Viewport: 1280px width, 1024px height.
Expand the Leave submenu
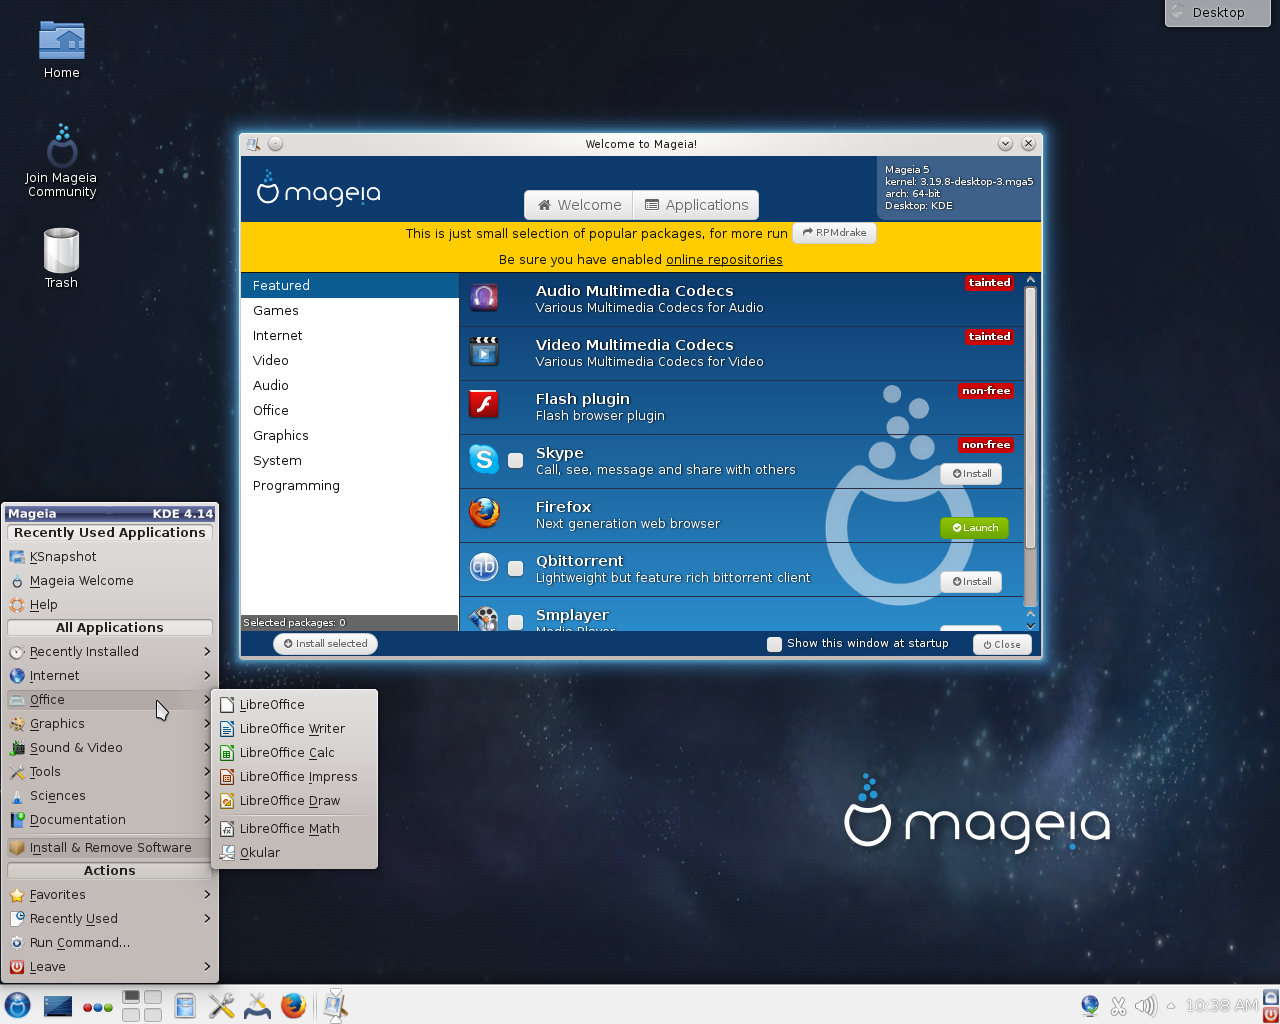[x=110, y=967]
